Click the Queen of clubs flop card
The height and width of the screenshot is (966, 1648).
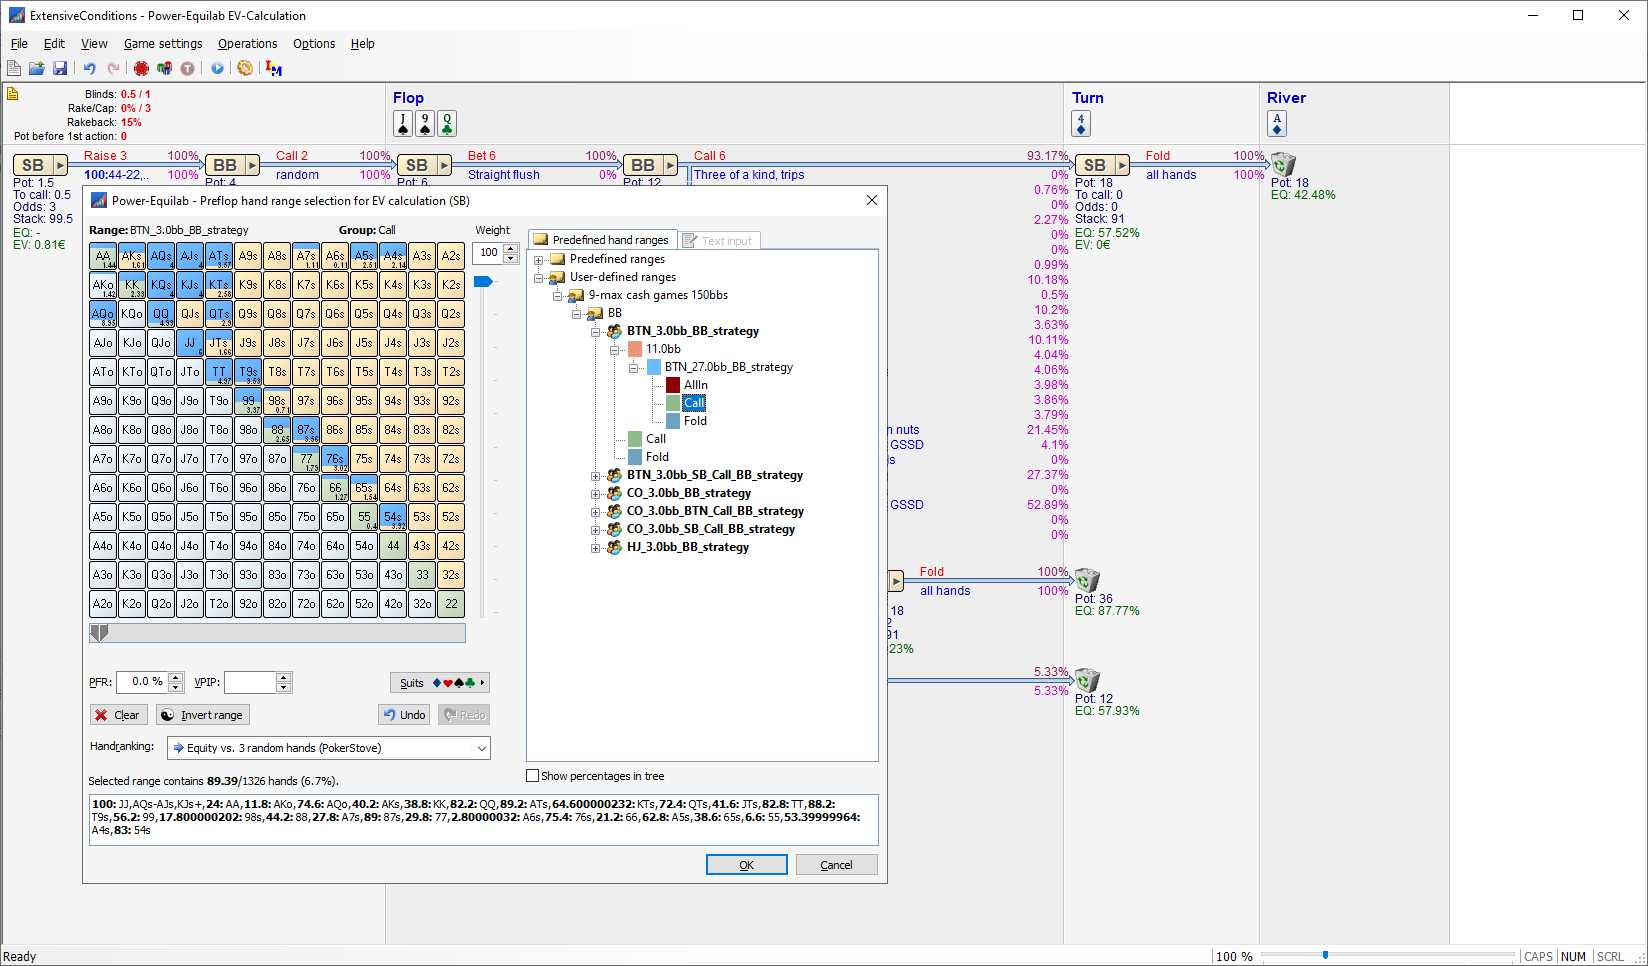pyautogui.click(x=447, y=123)
